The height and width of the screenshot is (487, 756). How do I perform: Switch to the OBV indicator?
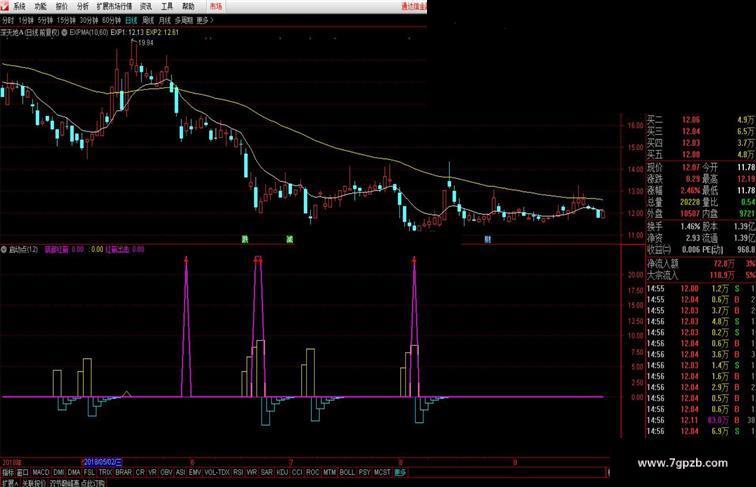166,473
